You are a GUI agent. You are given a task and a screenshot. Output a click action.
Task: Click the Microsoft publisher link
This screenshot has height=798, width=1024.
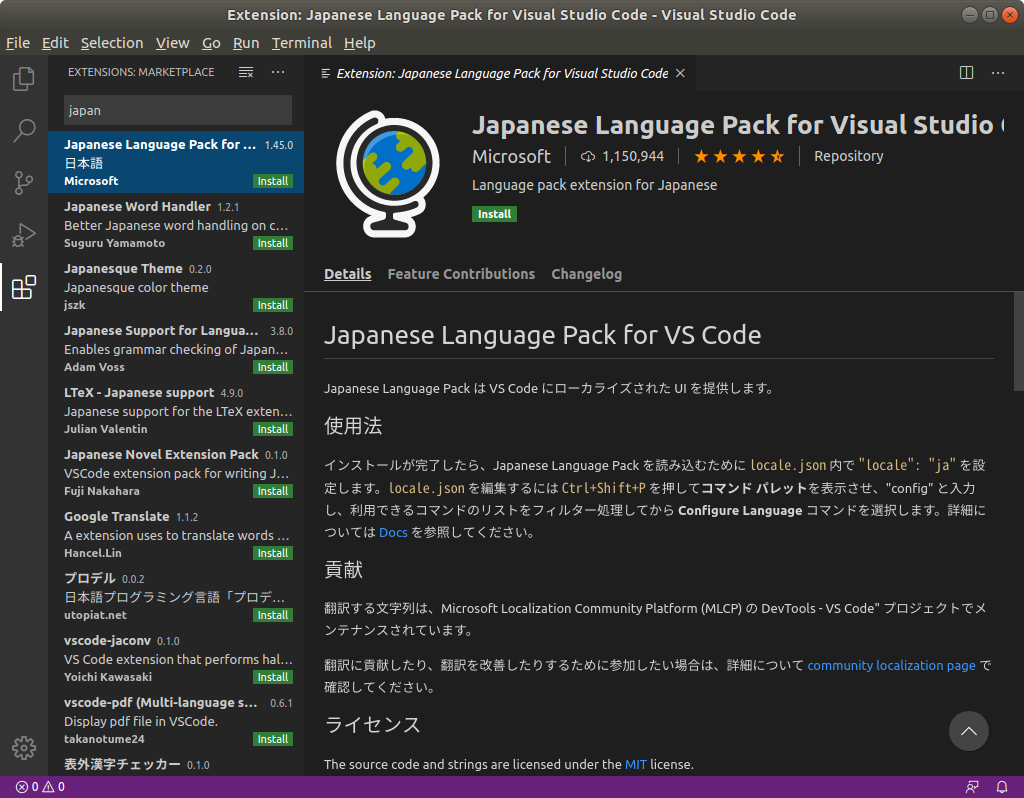point(511,157)
